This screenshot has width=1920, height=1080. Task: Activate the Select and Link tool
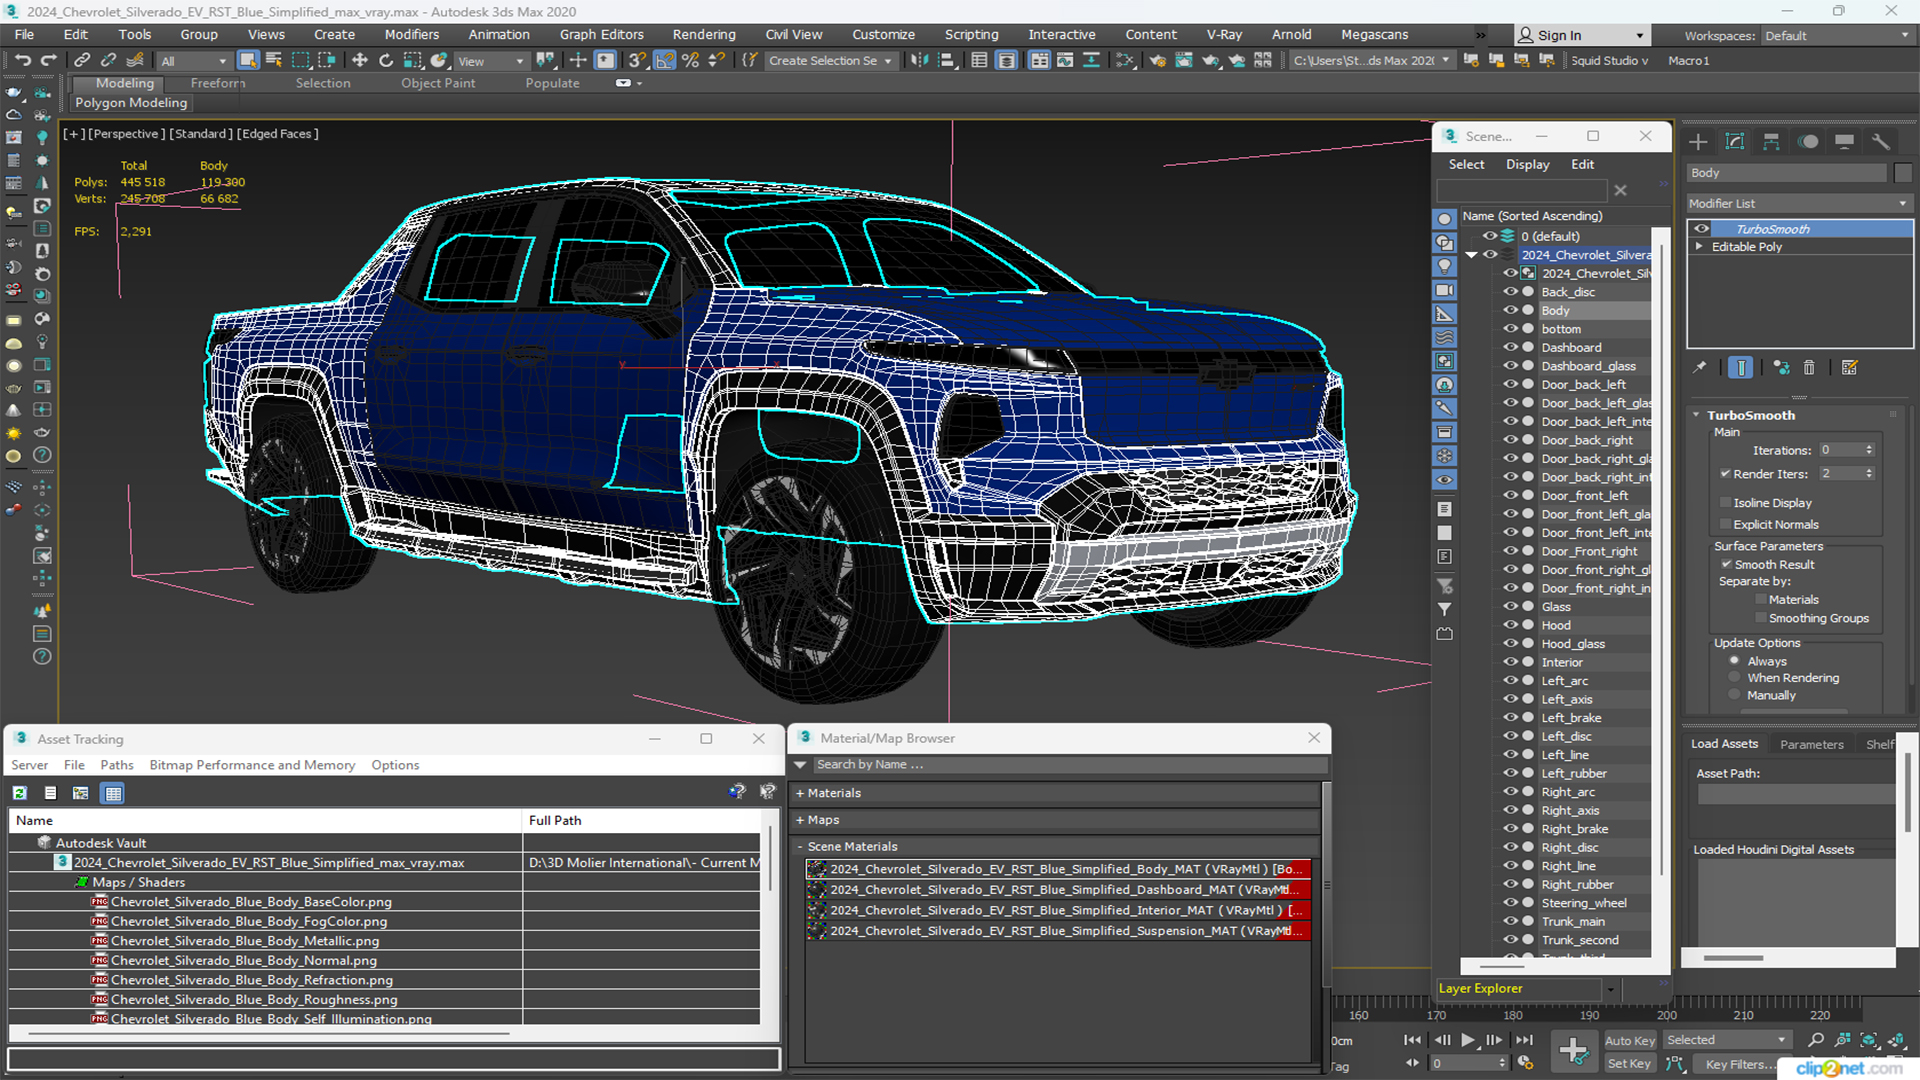[83, 61]
